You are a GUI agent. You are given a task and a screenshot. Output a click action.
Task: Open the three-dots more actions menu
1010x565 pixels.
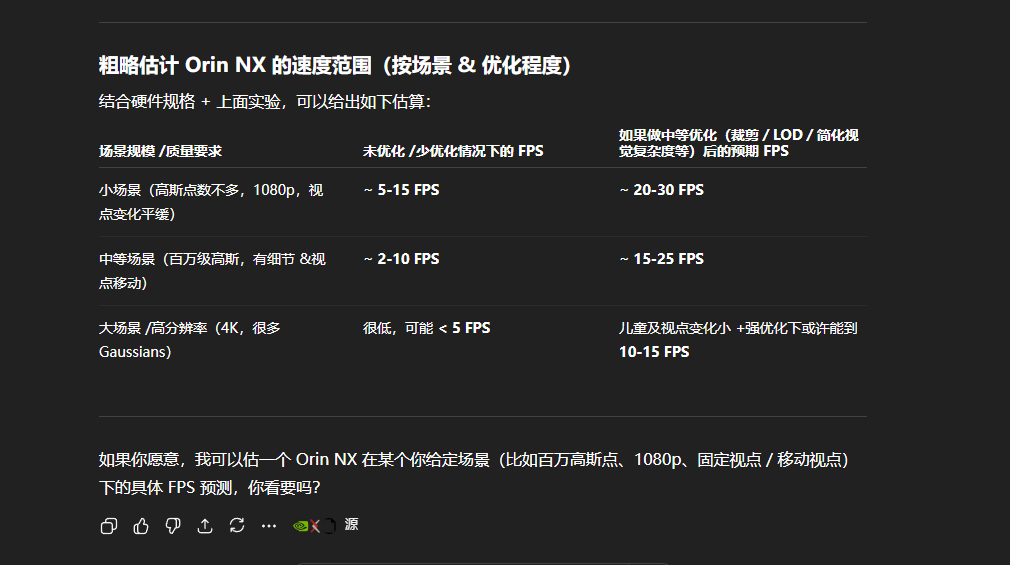point(269,526)
